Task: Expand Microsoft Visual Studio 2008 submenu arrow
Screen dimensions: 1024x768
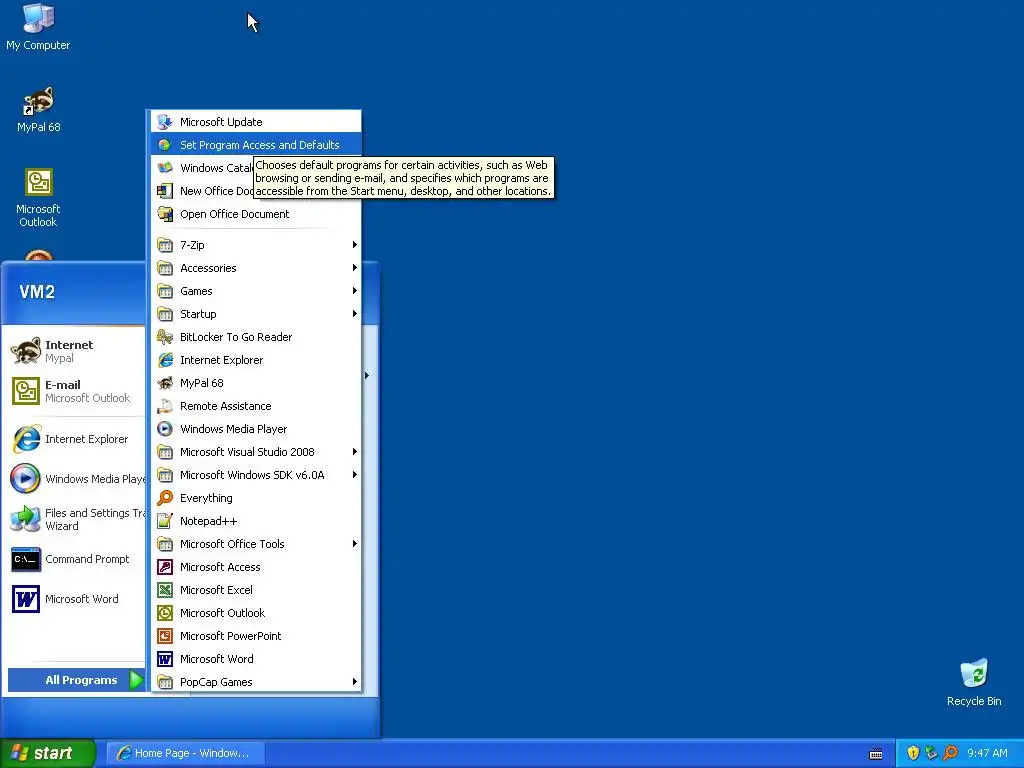Action: coord(355,452)
